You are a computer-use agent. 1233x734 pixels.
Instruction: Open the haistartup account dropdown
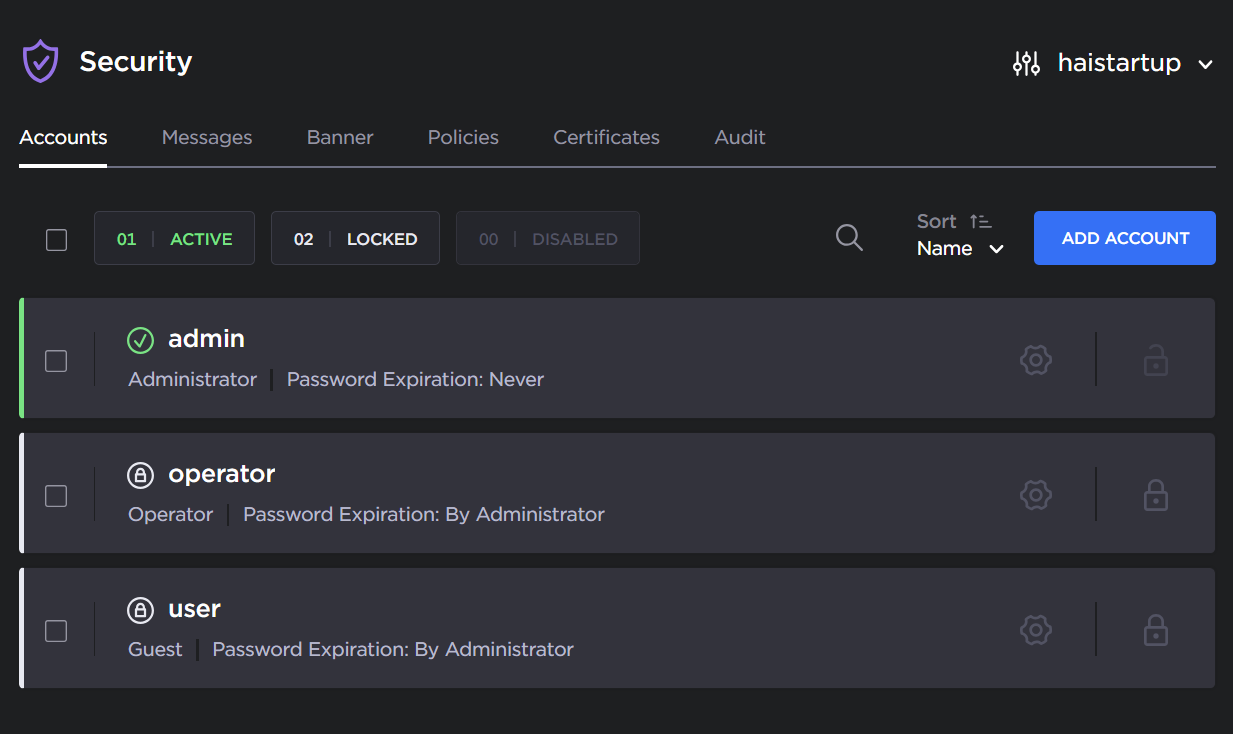(1135, 62)
